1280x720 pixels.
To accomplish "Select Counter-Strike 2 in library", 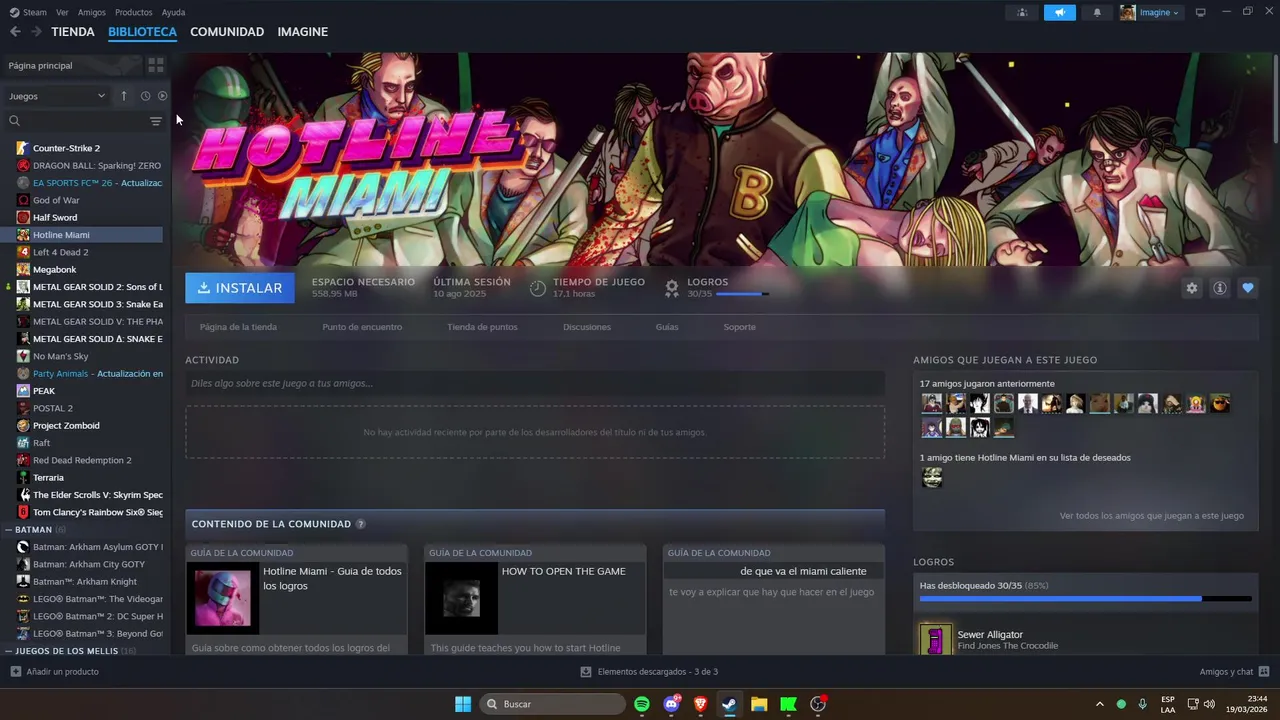I will click(x=82, y=148).
